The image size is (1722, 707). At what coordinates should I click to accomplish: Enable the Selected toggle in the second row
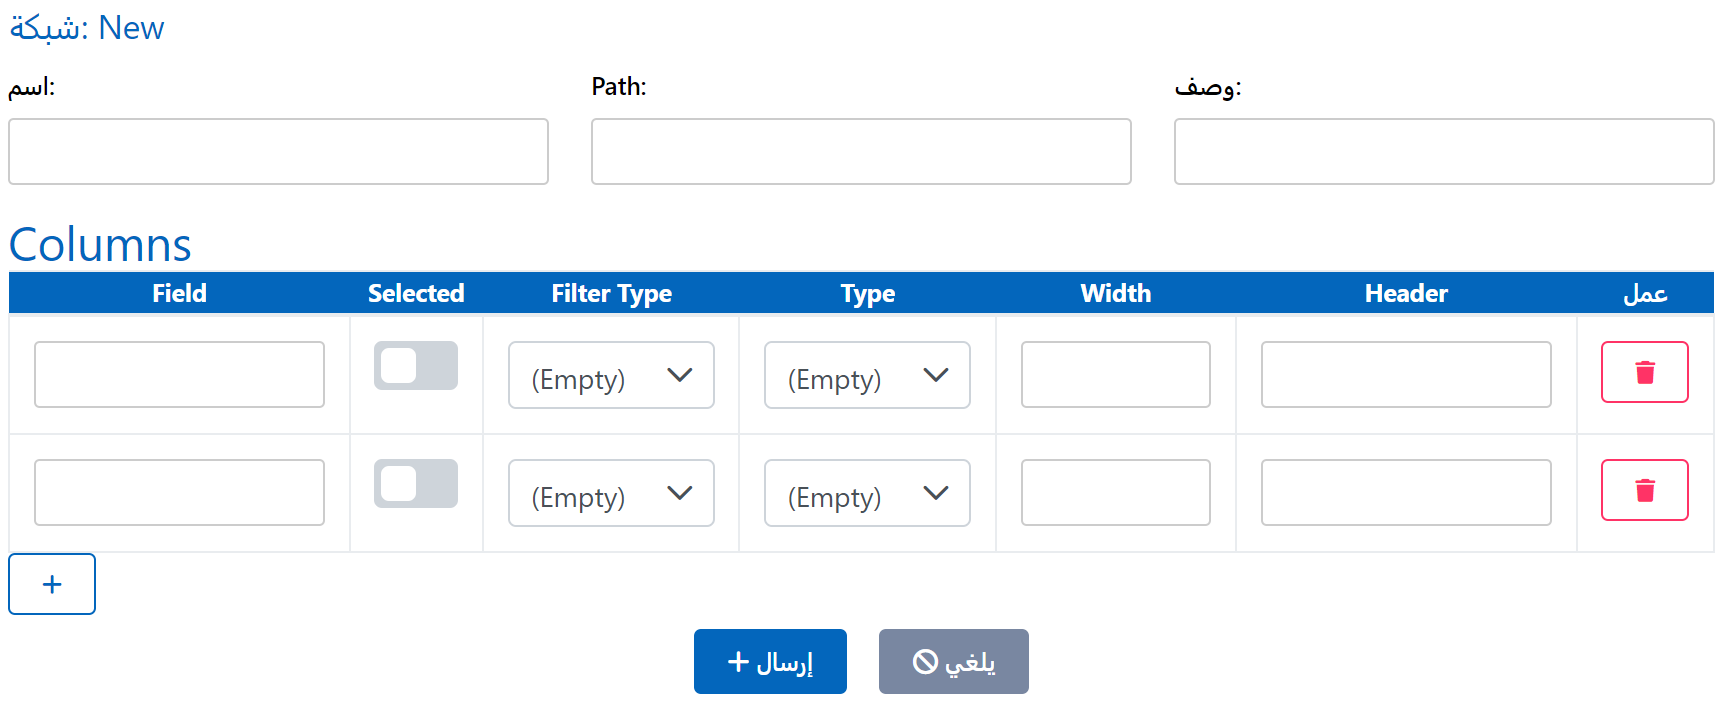click(x=416, y=483)
